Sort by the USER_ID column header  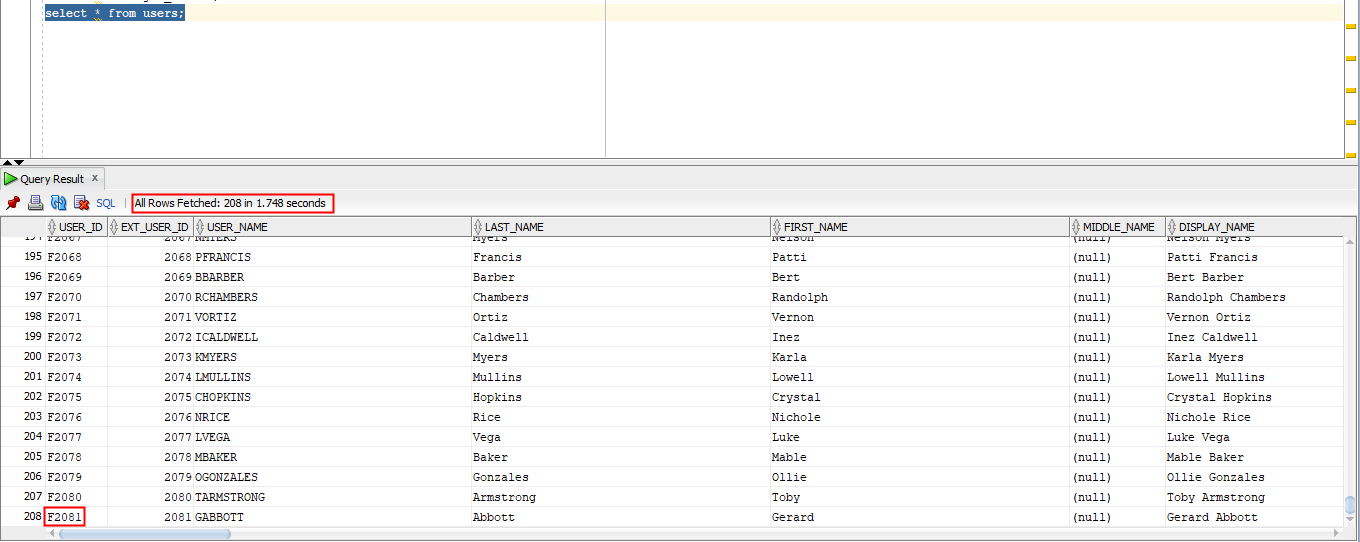[x=76, y=227]
